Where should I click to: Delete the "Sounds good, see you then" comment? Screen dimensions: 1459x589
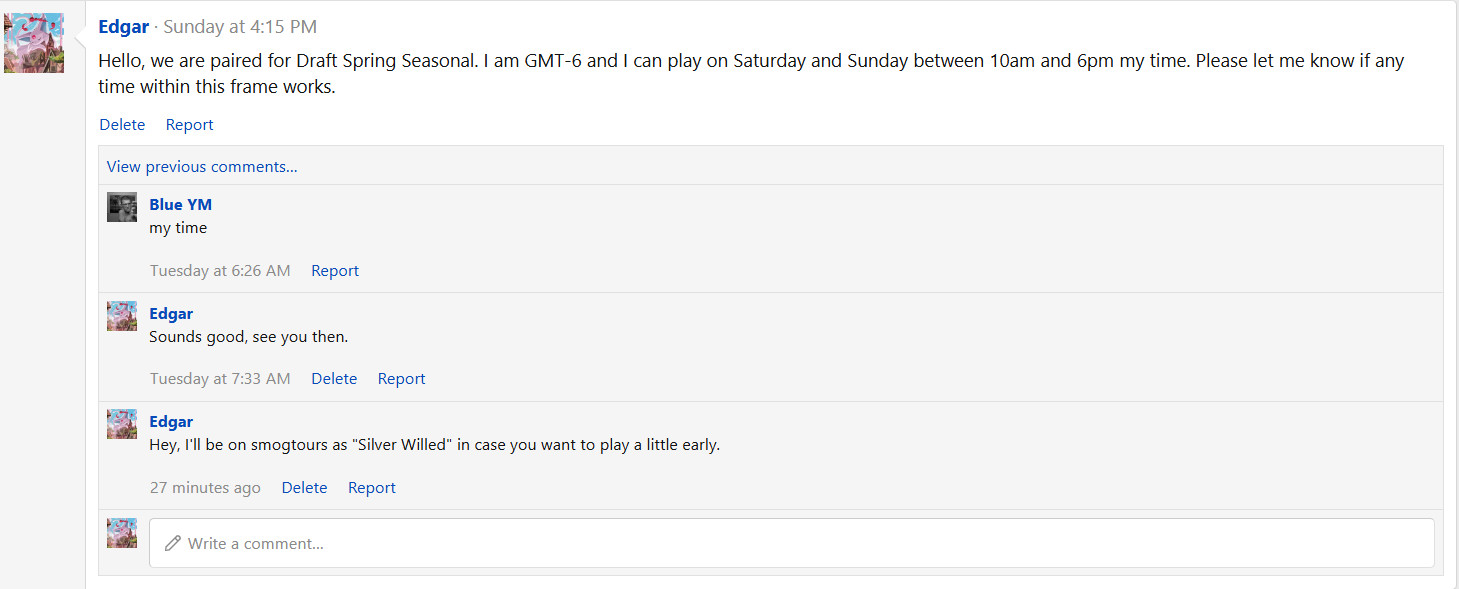point(334,379)
